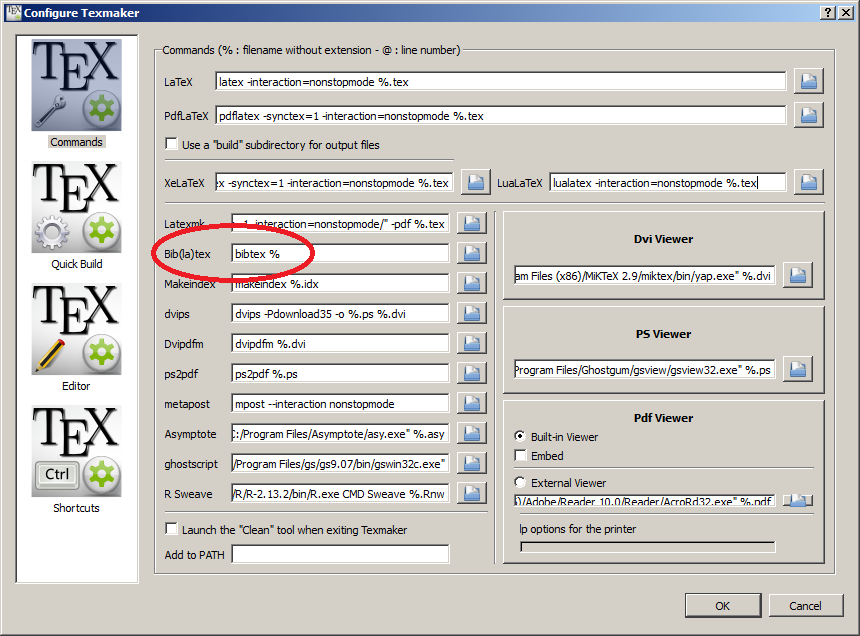Dismiss the dialog with Cancel

pos(806,605)
